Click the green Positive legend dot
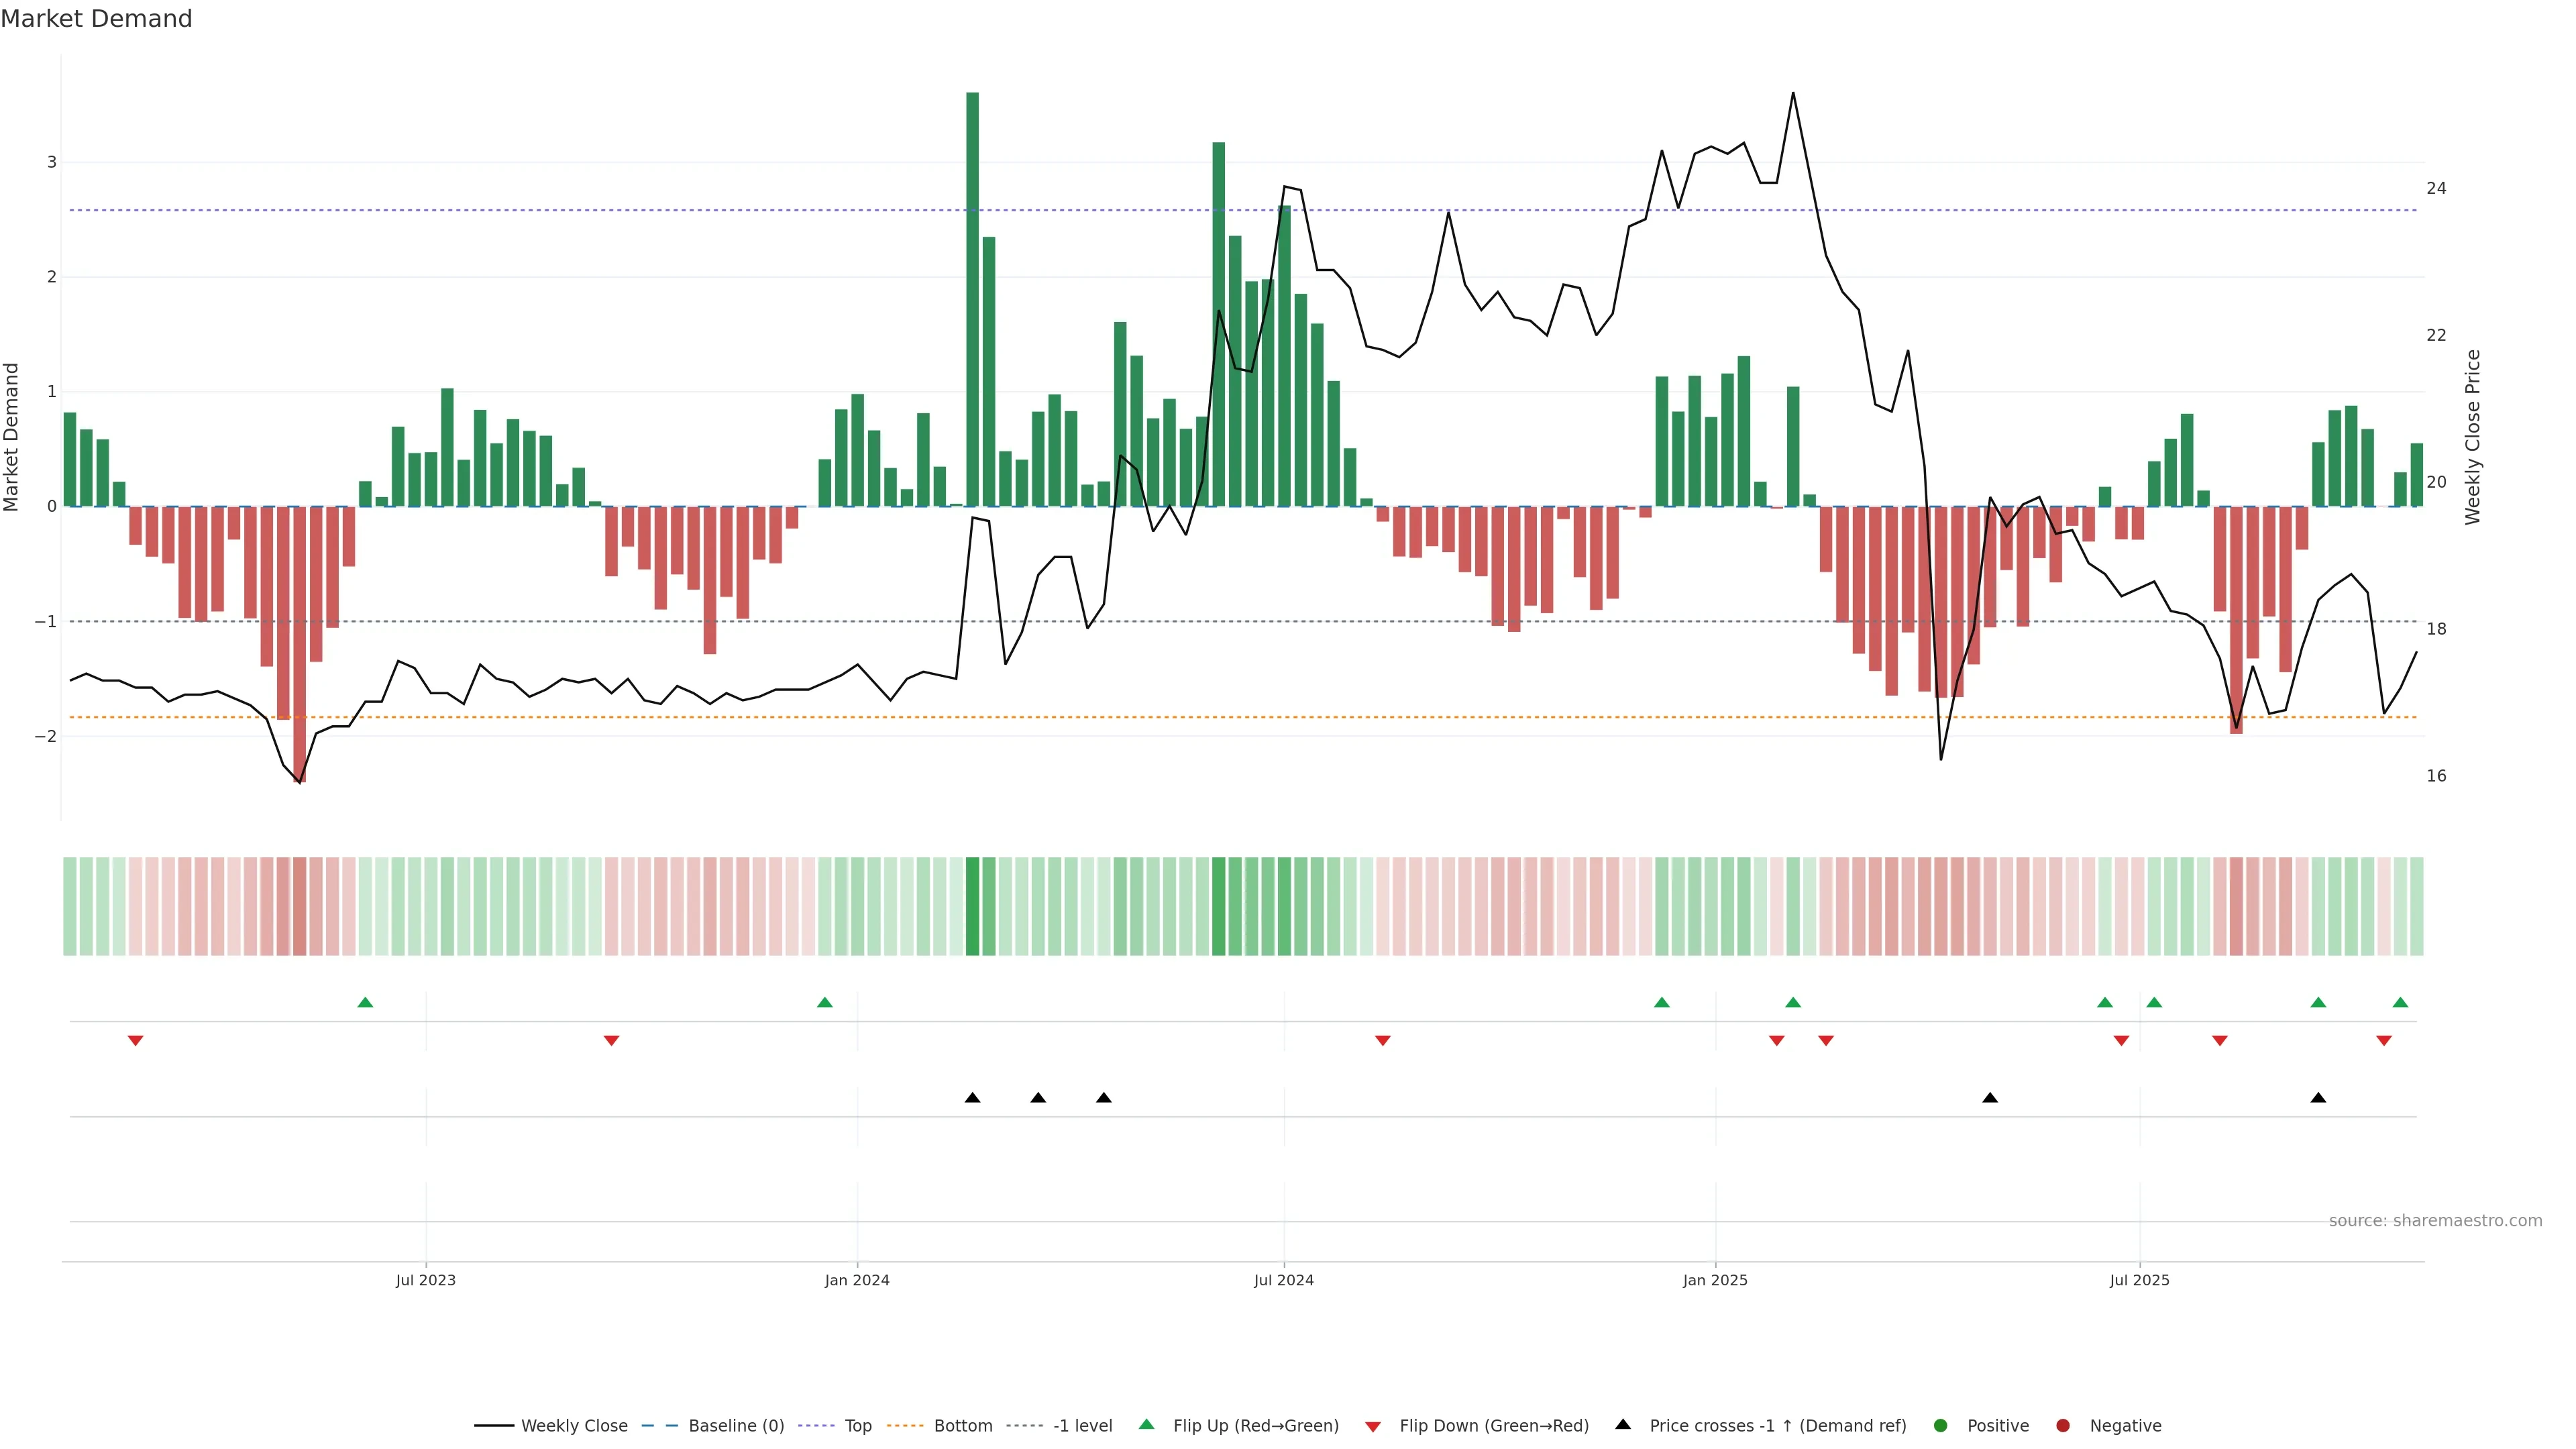Image resolution: width=2576 pixels, height=1449 pixels. [1941, 1426]
